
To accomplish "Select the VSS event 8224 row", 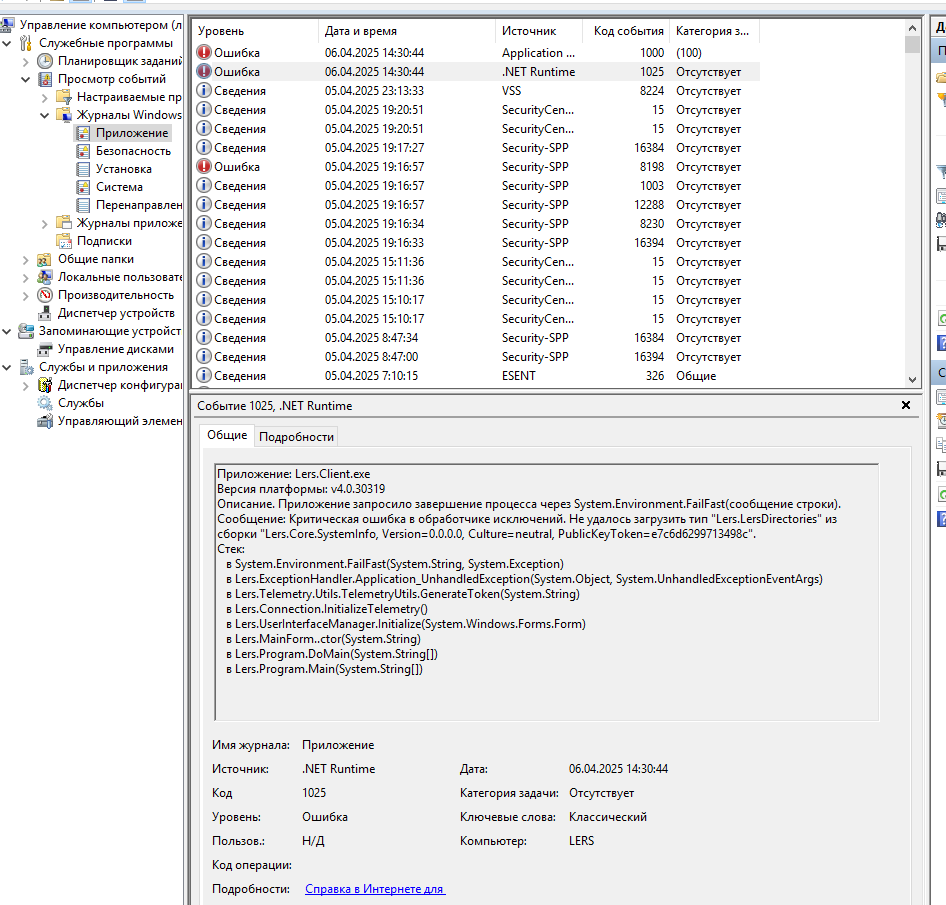I will 476,91.
